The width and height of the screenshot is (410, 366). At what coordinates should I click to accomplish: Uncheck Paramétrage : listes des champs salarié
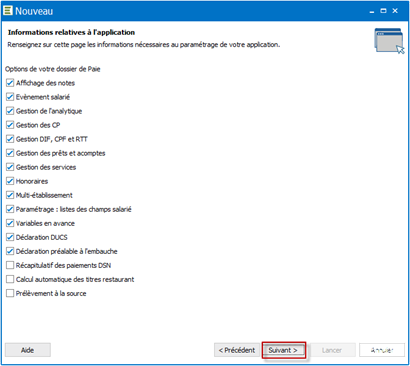click(x=10, y=209)
